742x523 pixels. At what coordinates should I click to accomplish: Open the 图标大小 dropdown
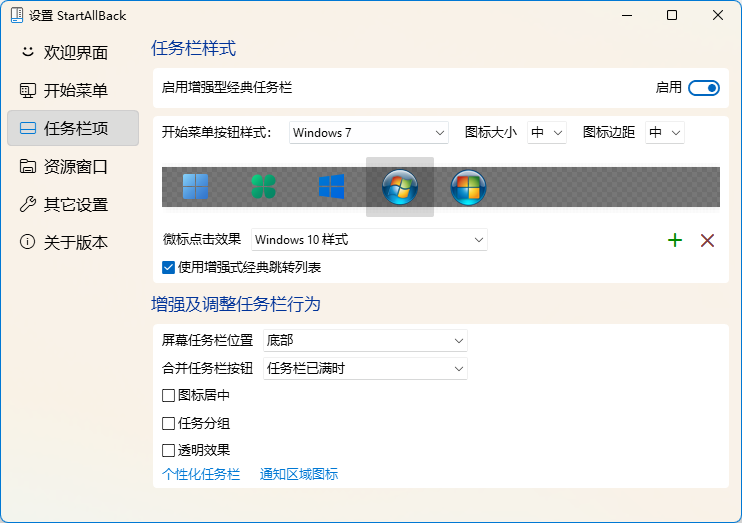click(547, 133)
